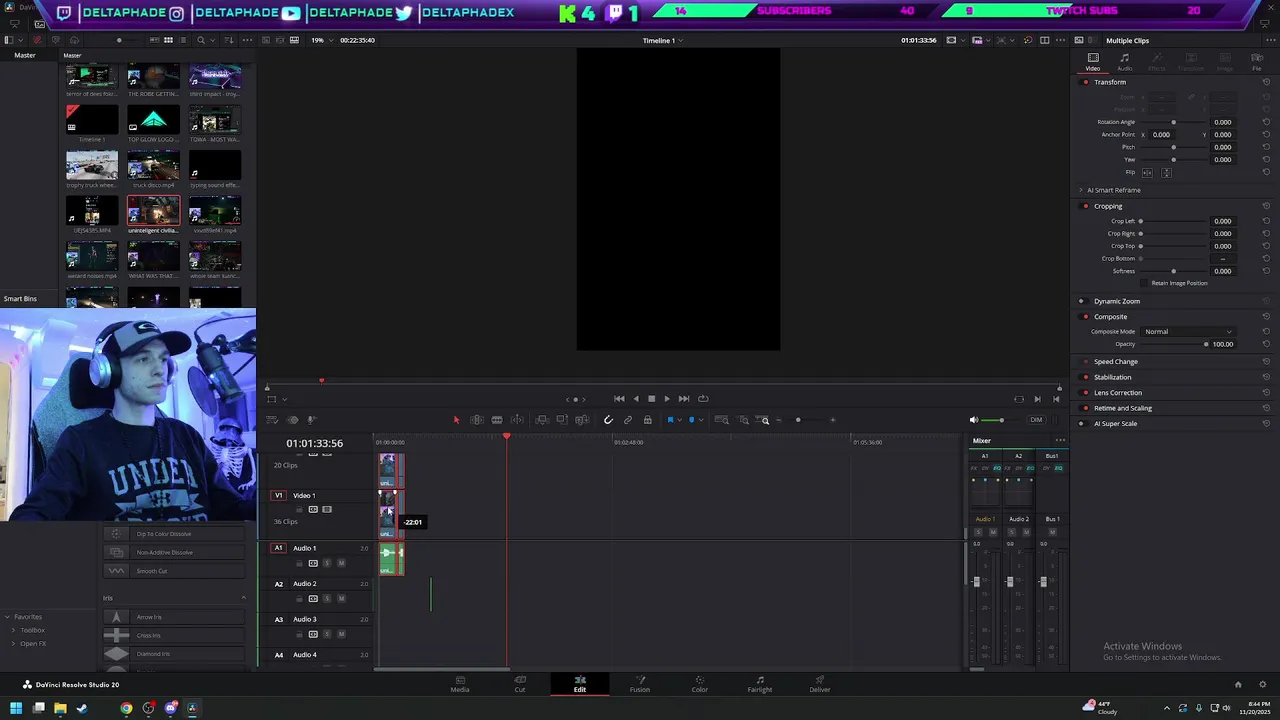Open Google Chrome from taskbar

click(x=126, y=708)
